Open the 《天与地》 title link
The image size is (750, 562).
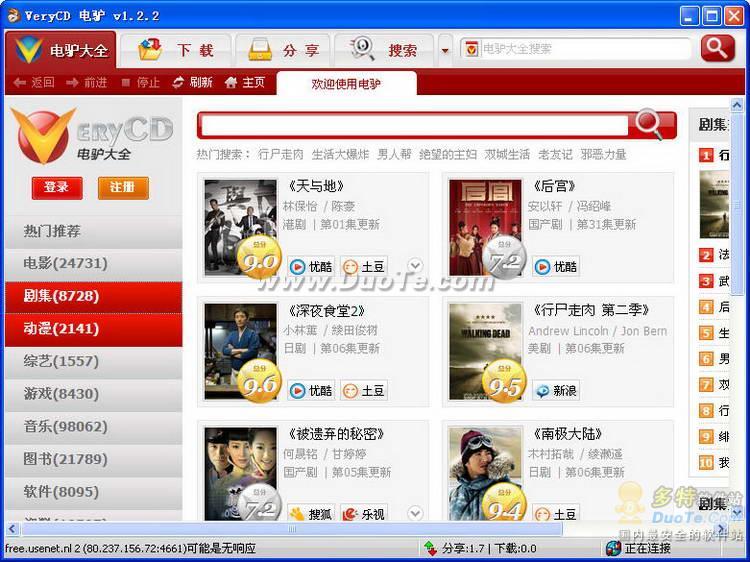[x=316, y=186]
